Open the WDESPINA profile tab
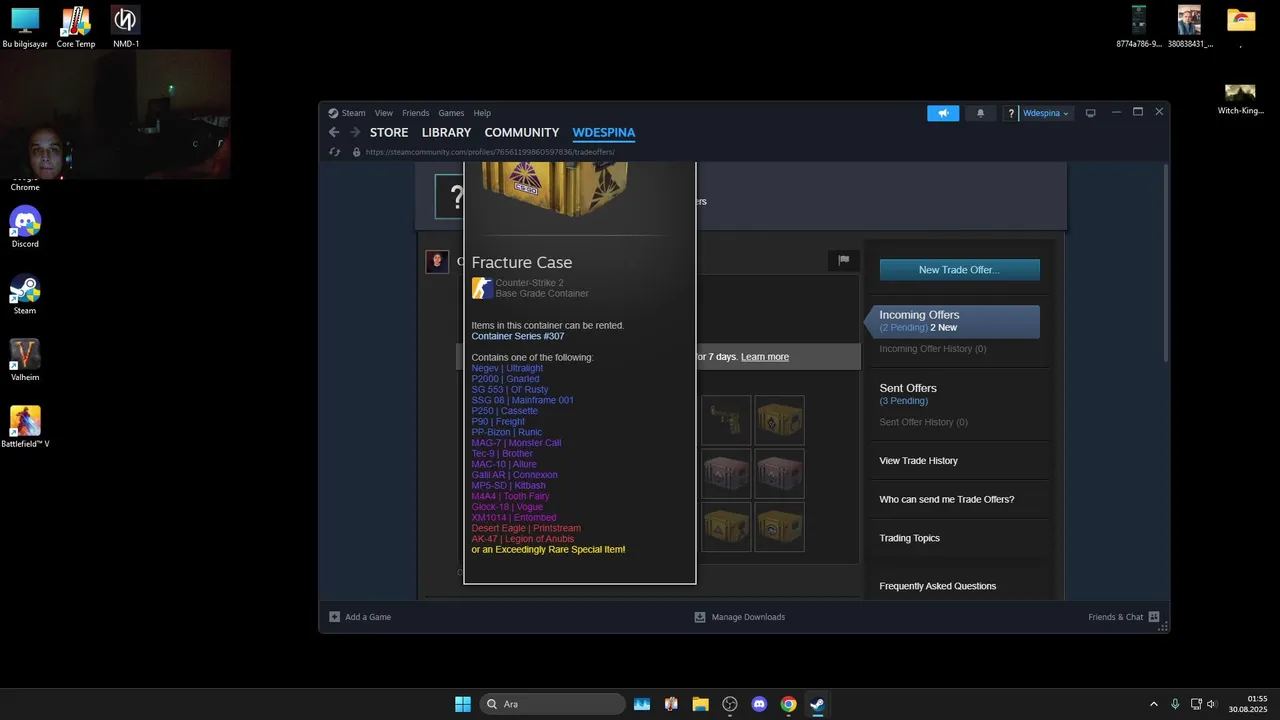The image size is (1280, 720). tap(604, 132)
